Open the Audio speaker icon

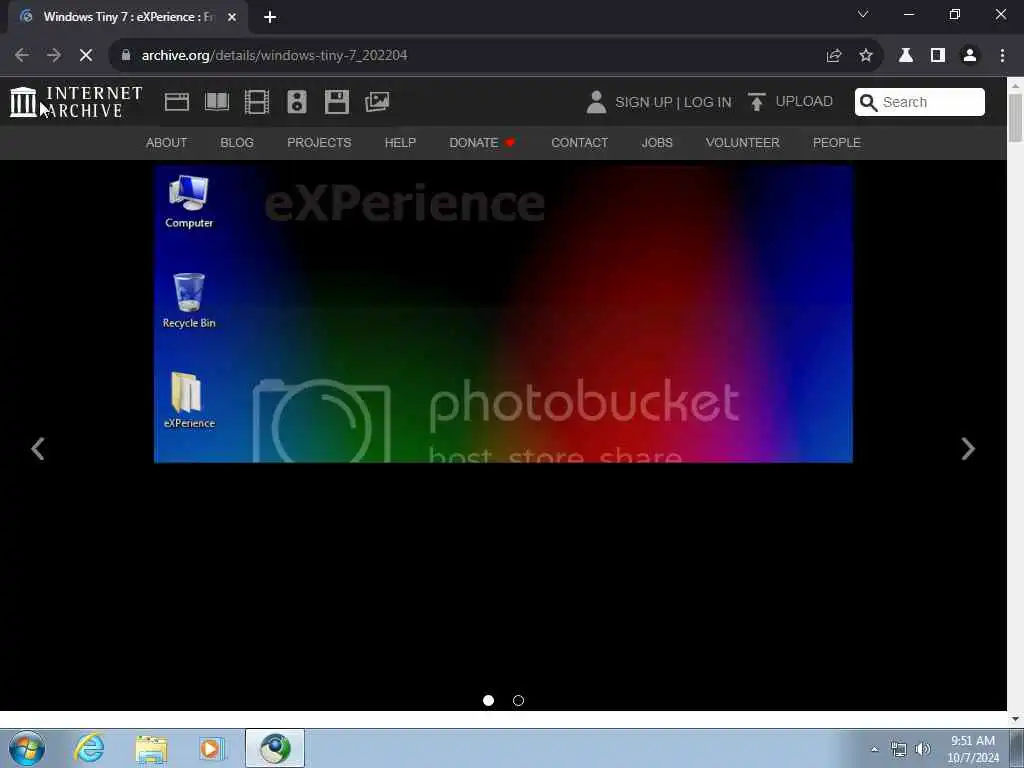click(x=296, y=102)
